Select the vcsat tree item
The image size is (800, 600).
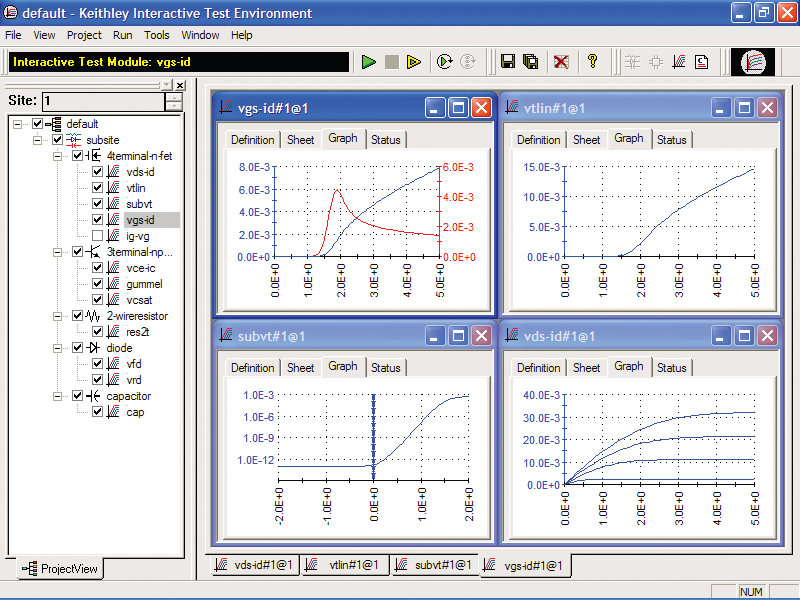139,300
